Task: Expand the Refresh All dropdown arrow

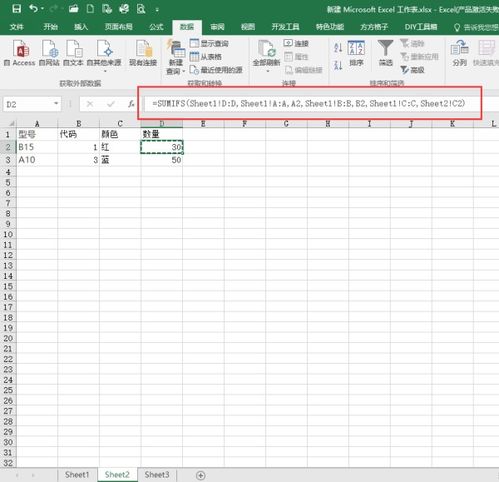Action: click(x=267, y=71)
